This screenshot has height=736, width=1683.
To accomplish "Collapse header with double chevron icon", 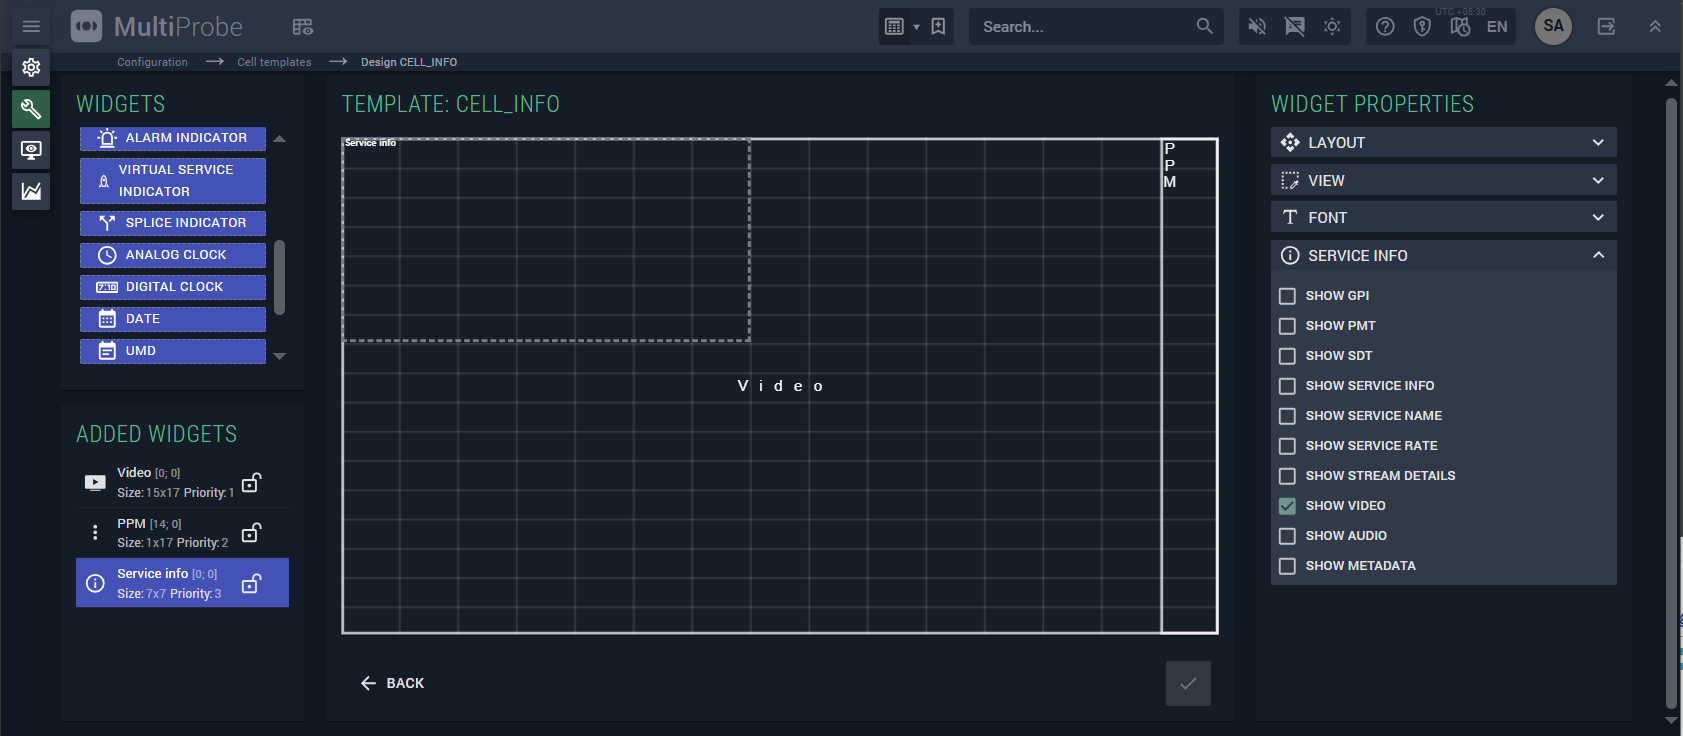I will (1655, 27).
